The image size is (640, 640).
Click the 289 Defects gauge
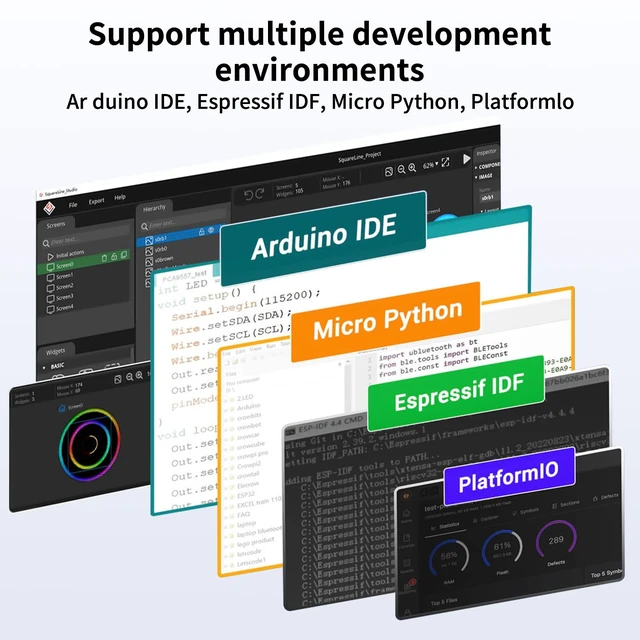[x=556, y=540]
